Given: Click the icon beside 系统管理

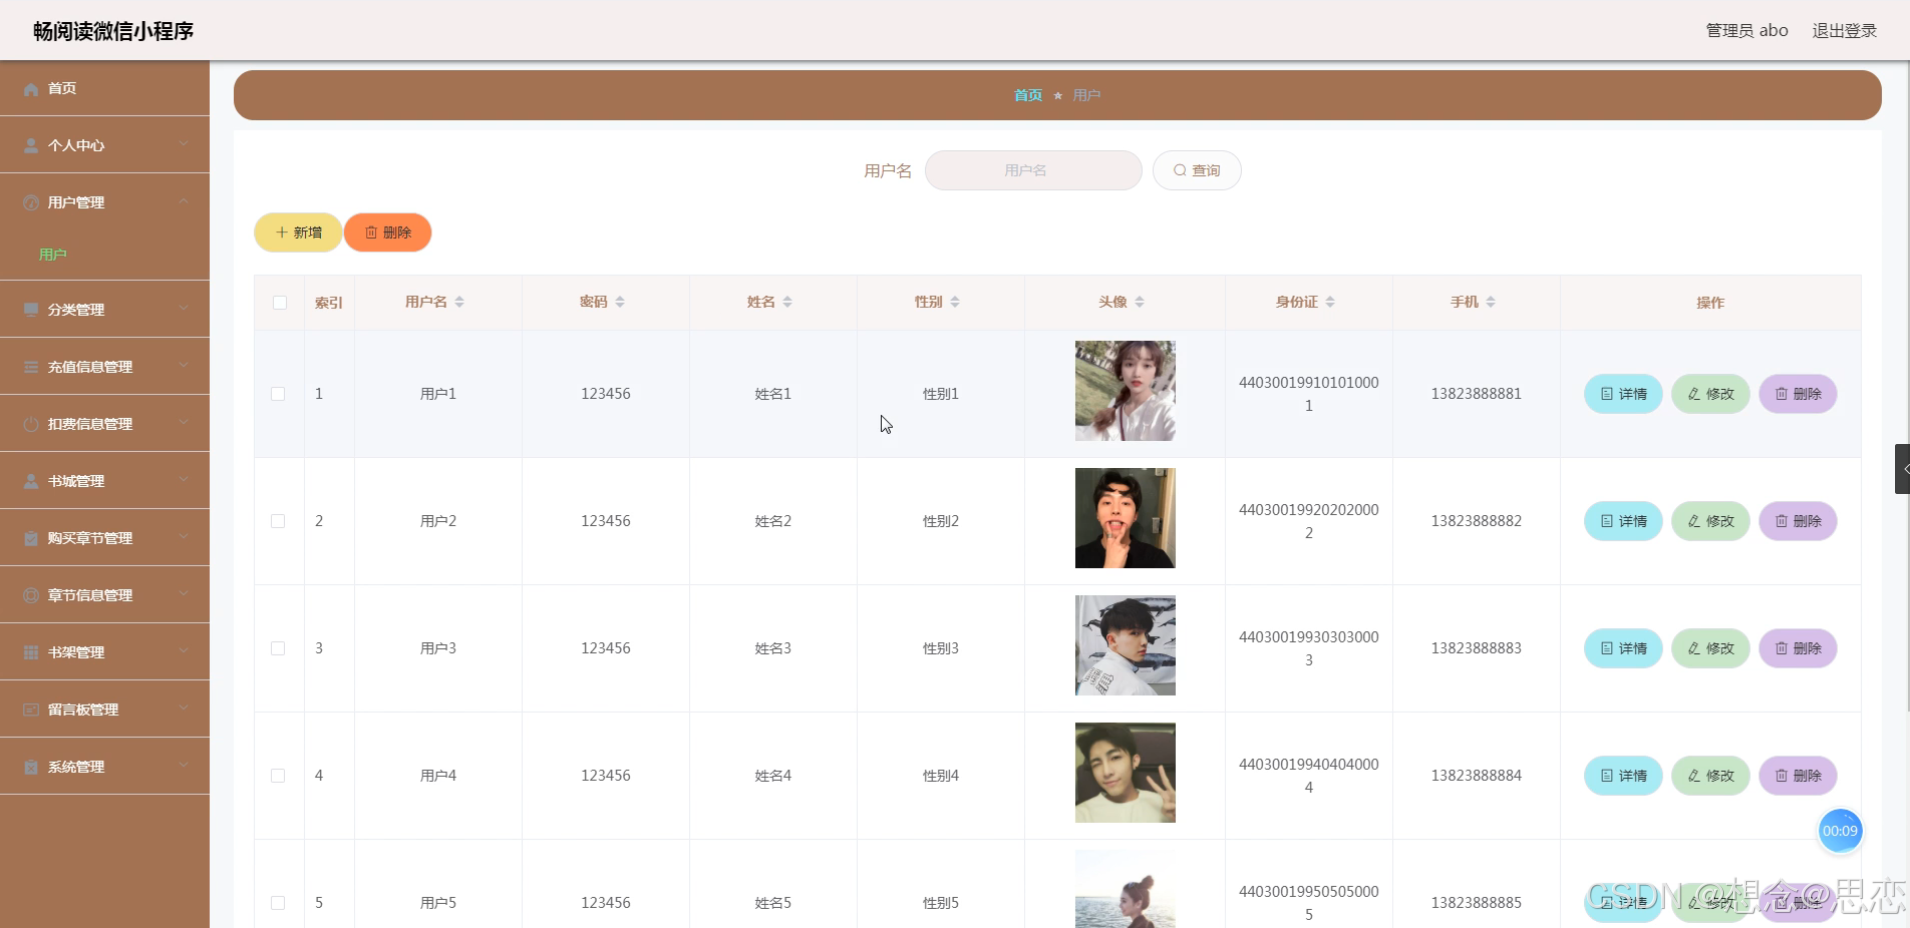Looking at the screenshot, I should coord(31,767).
